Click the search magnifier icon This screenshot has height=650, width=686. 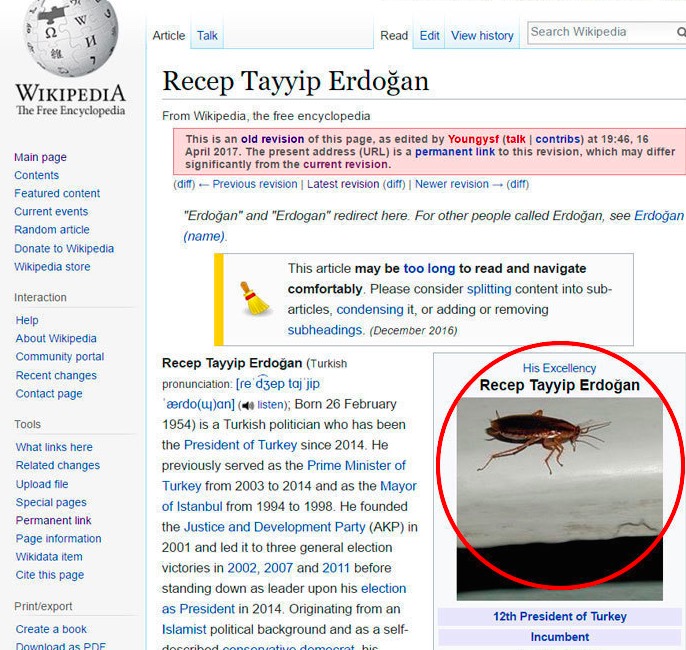(x=681, y=32)
